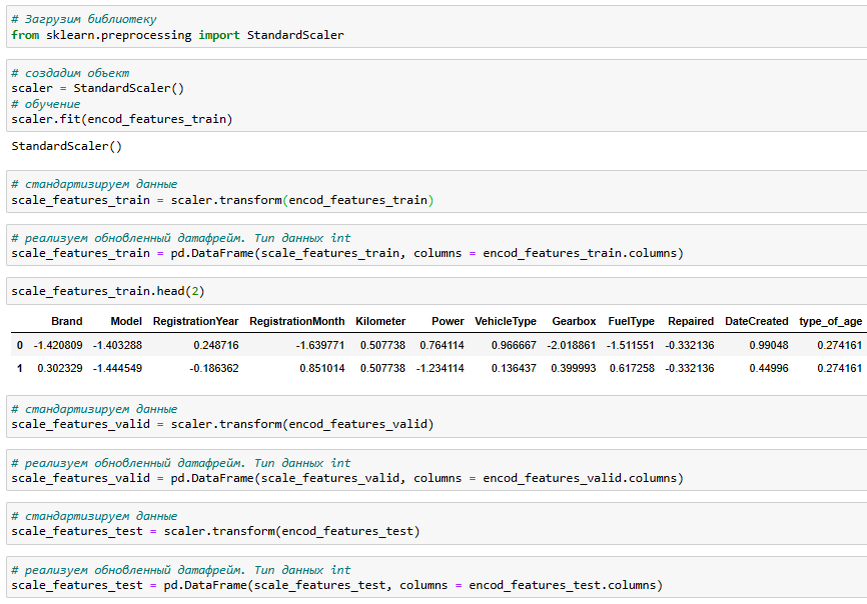867x604 pixels.
Task: Click the Kilometer column header
Action: pos(380,321)
